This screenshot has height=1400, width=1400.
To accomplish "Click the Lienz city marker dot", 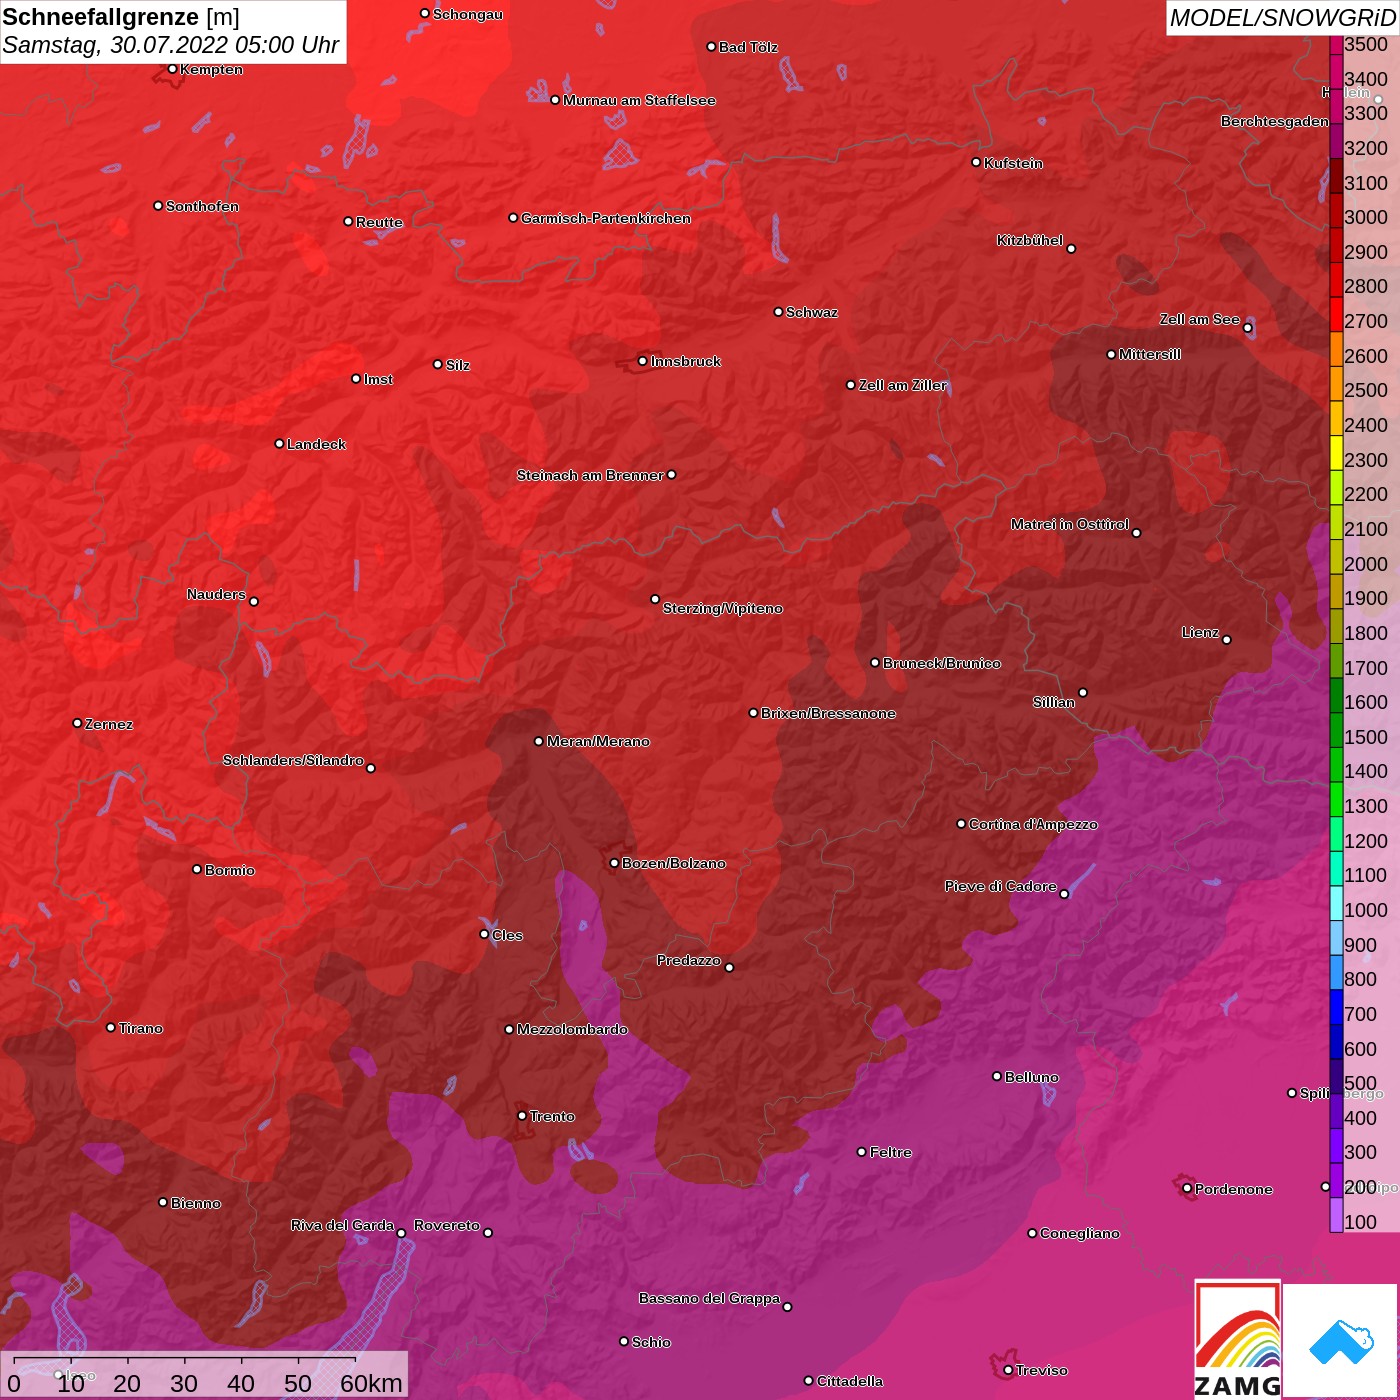I will 1227,640.
